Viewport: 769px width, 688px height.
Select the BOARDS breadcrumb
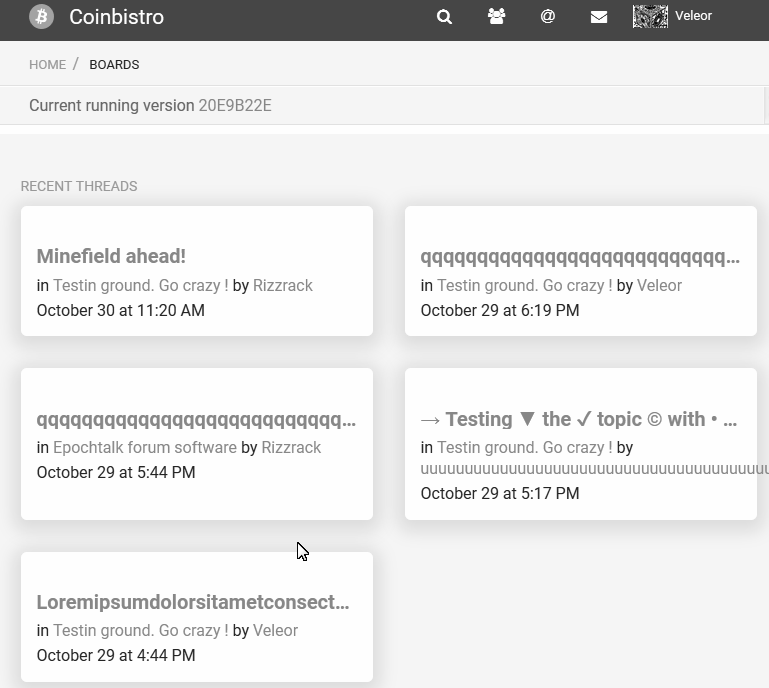[x=114, y=65]
